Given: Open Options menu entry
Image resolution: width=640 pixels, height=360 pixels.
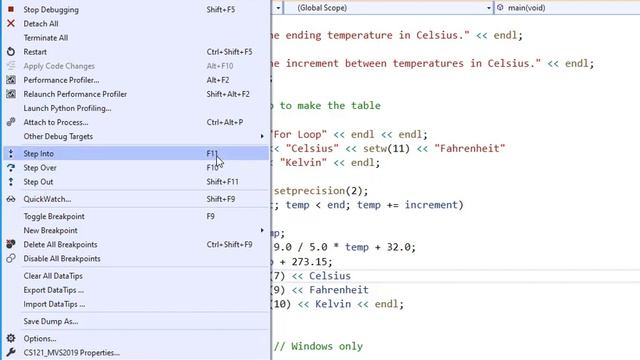Looking at the screenshot, I should pyautogui.click(x=136, y=338).
